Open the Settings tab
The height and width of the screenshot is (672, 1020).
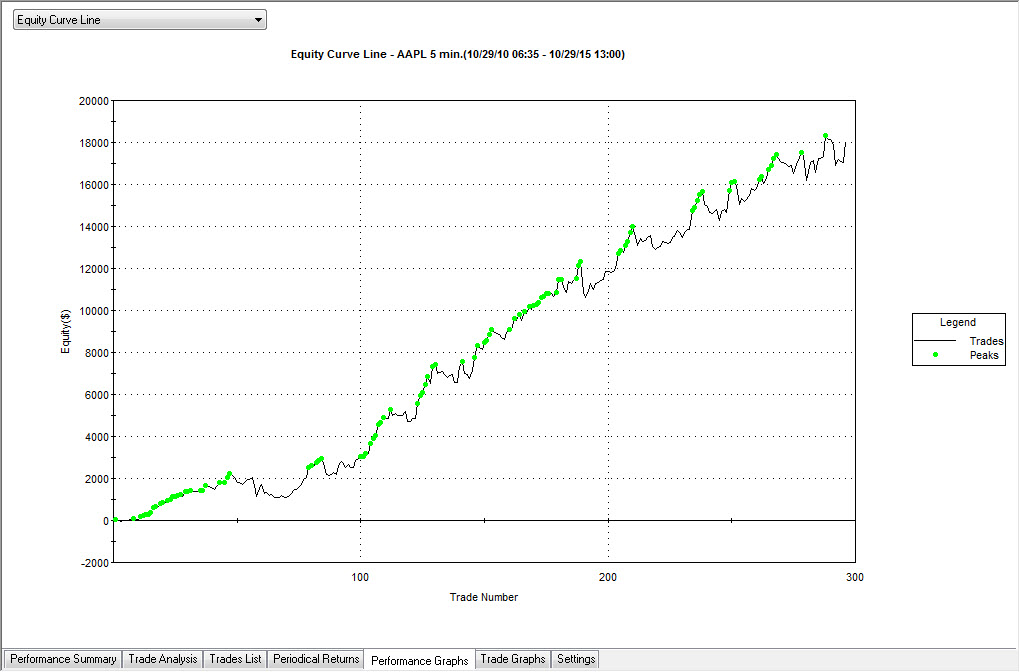(576, 659)
